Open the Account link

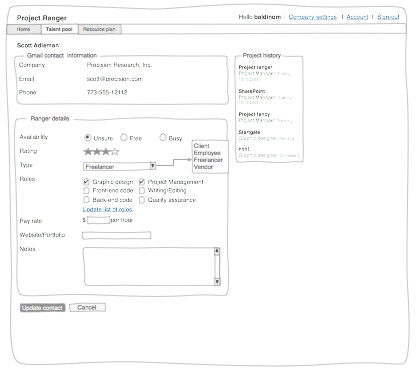(357, 17)
